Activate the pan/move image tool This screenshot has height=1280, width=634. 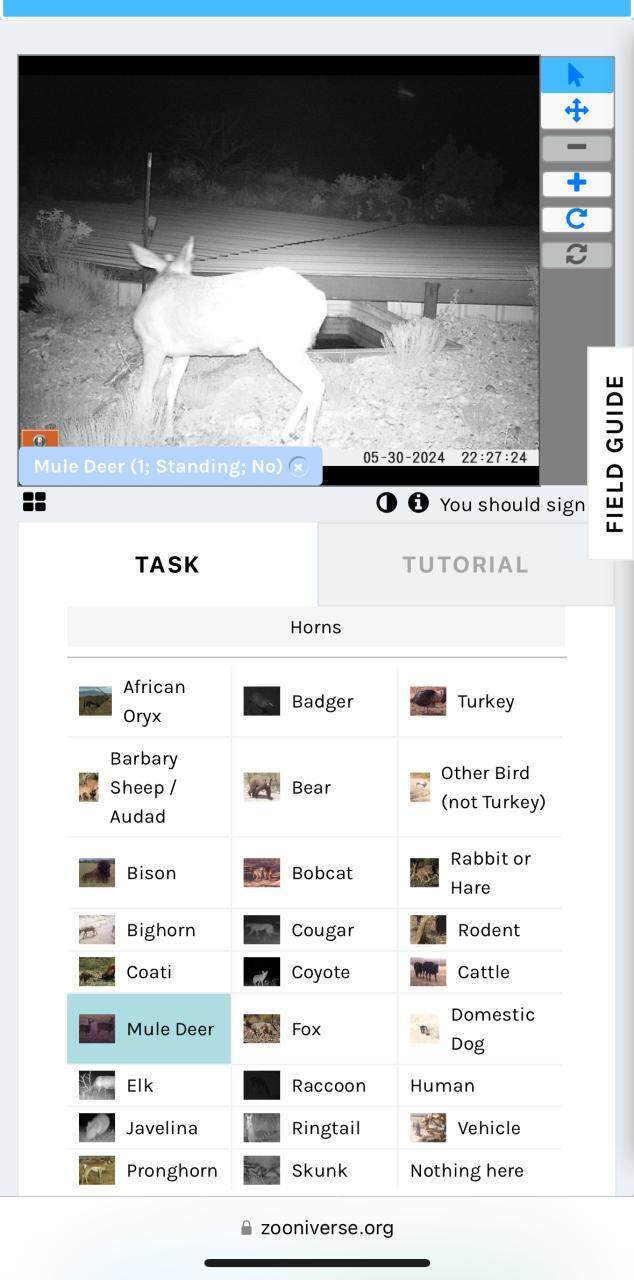click(x=577, y=111)
